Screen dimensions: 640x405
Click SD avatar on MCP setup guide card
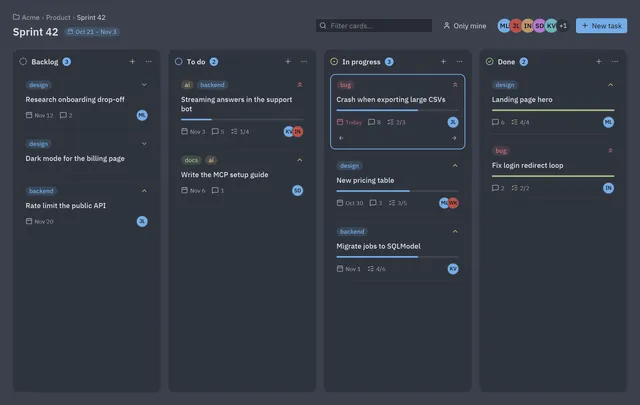[298, 190]
